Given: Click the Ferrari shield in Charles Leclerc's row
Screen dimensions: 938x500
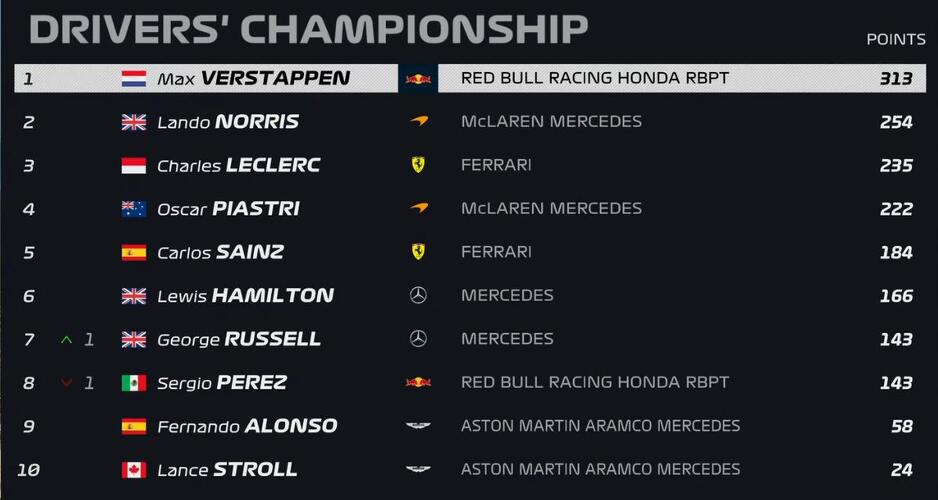Looking at the screenshot, I should coord(418,165).
